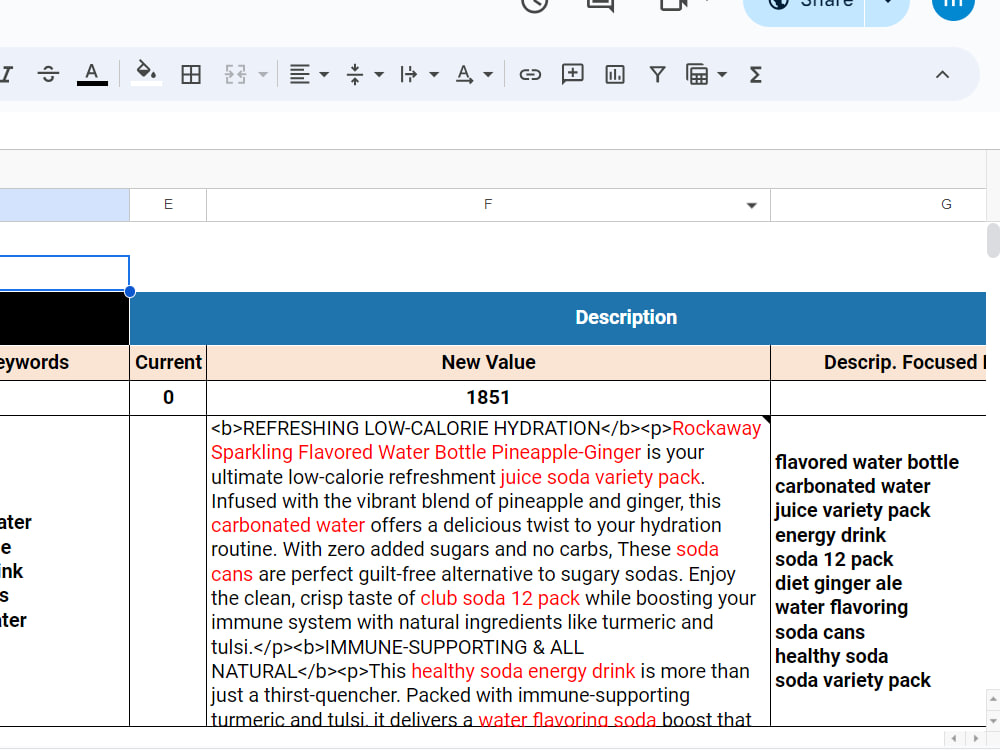The width and height of the screenshot is (1000, 750).
Task: Click the selection fill handle dot
Action: (129, 291)
